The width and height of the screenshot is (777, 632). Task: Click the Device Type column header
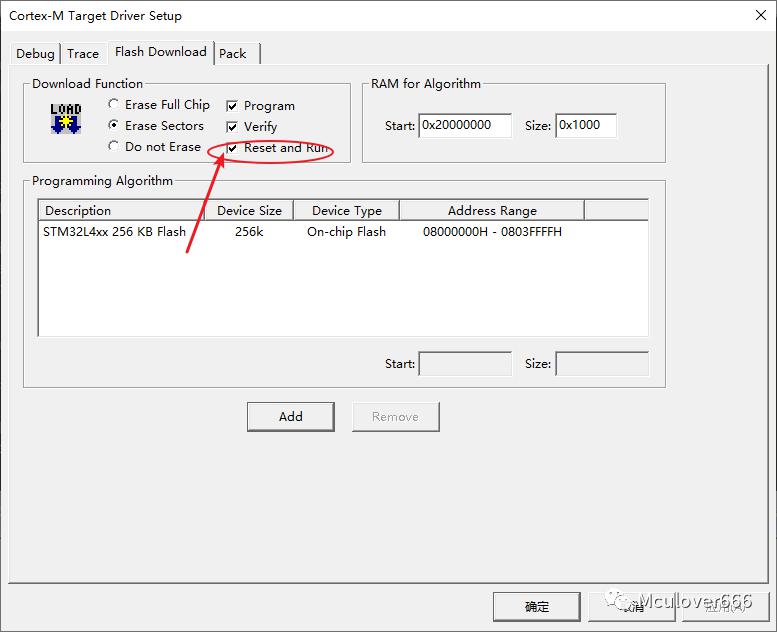(x=347, y=211)
